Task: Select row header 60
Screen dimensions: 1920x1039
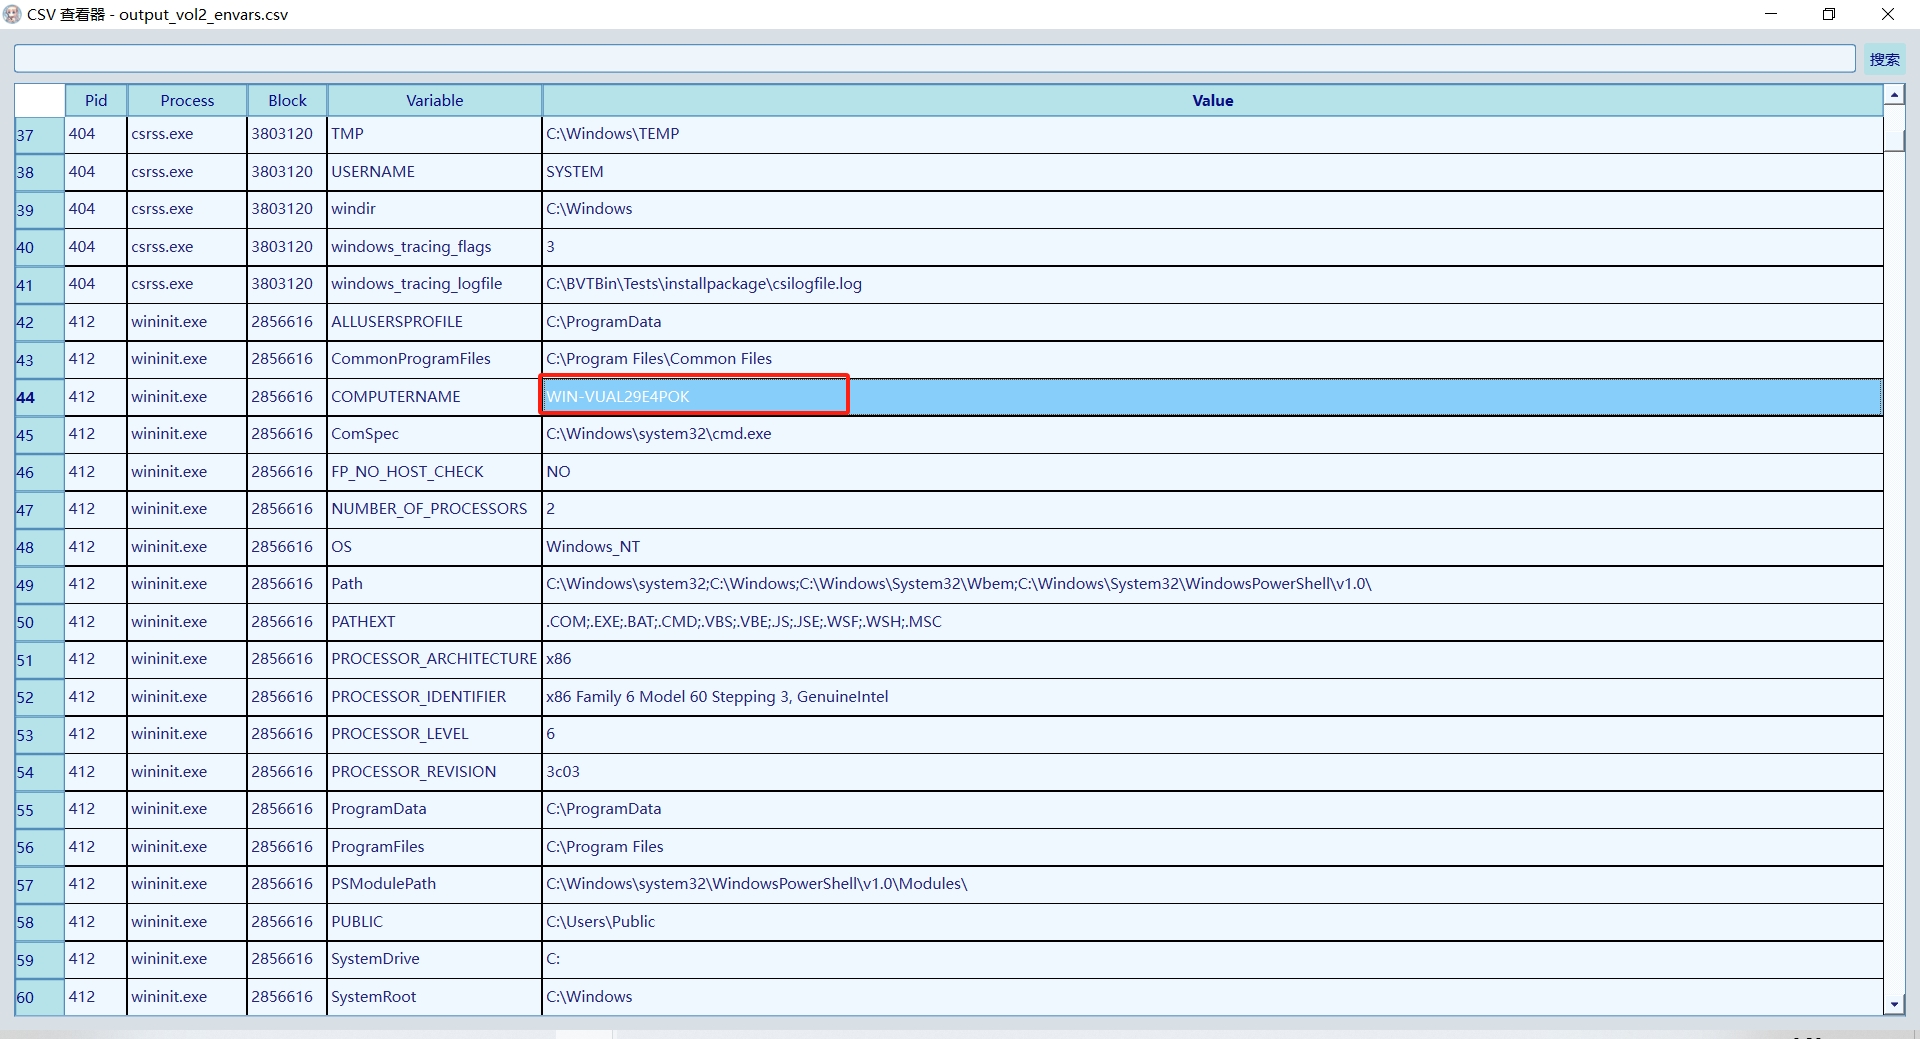Action: (40, 997)
